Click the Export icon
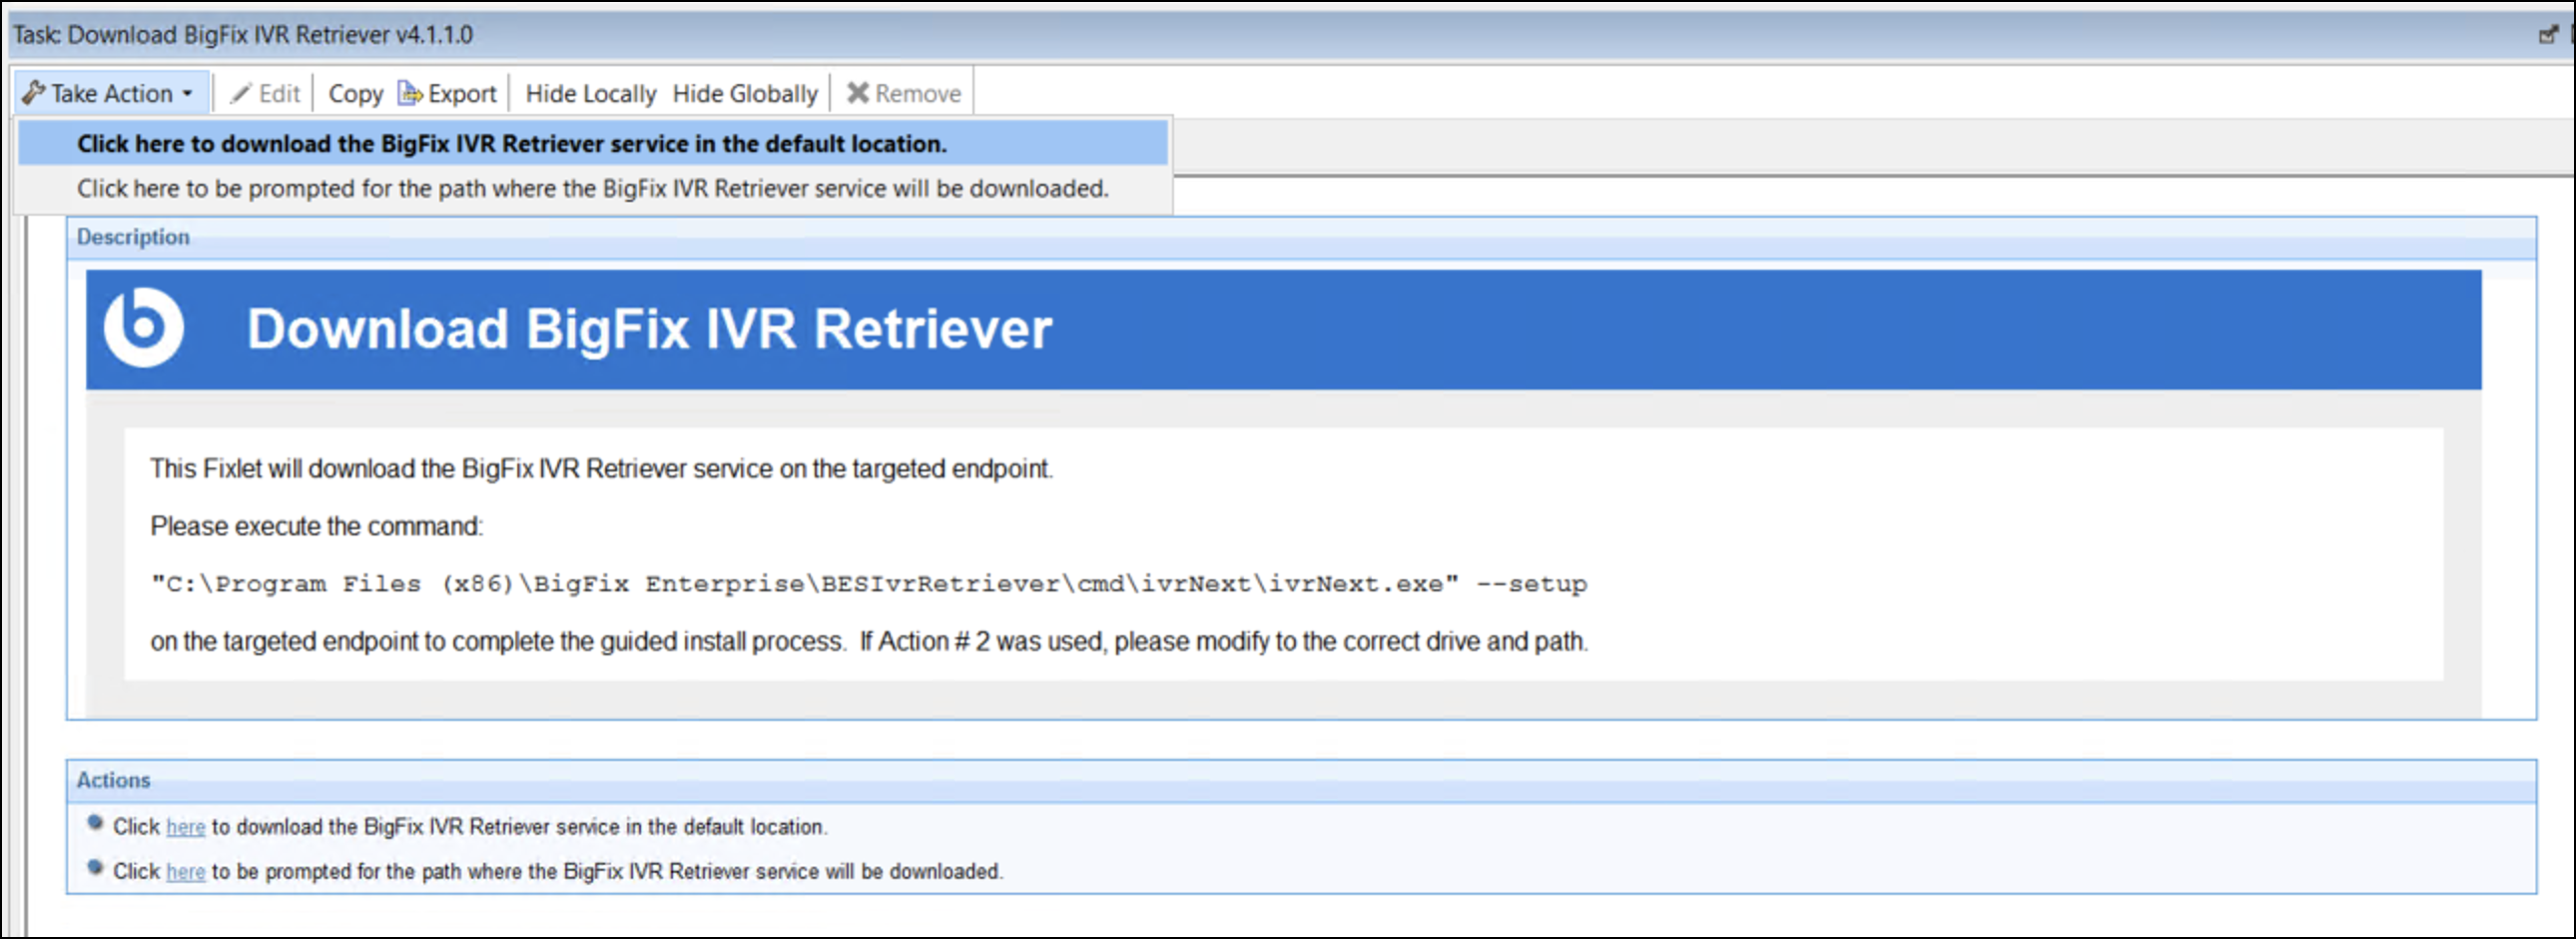The width and height of the screenshot is (2576, 939). coord(410,93)
